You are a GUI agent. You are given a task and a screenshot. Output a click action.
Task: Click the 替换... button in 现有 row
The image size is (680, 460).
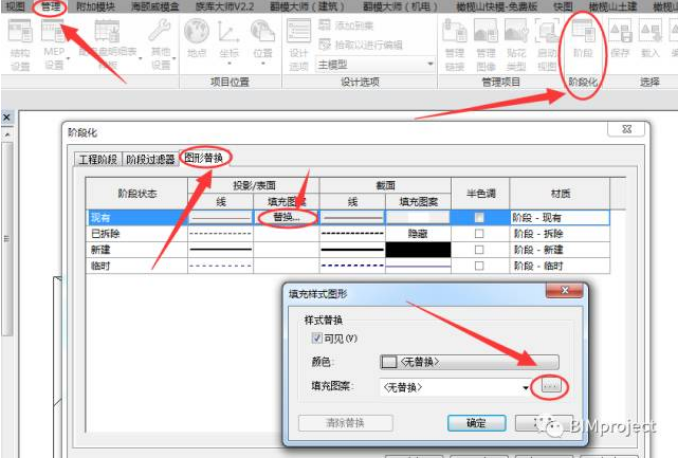coord(286,217)
